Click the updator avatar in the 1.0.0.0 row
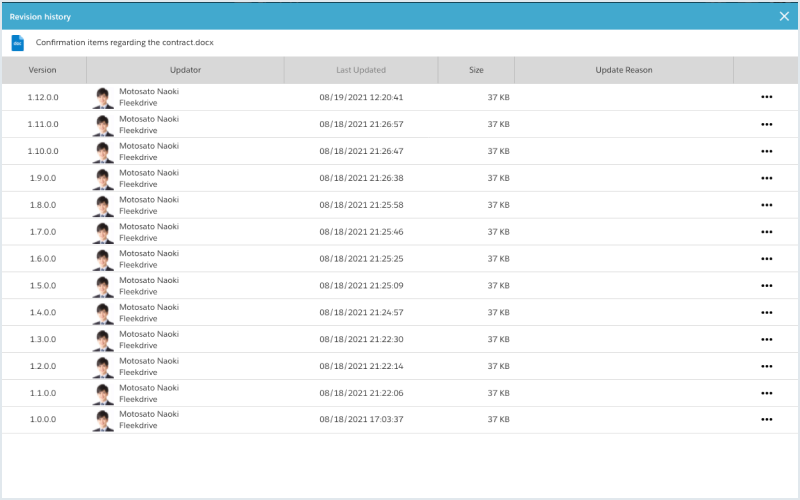This screenshot has width=800, height=500. 103,420
